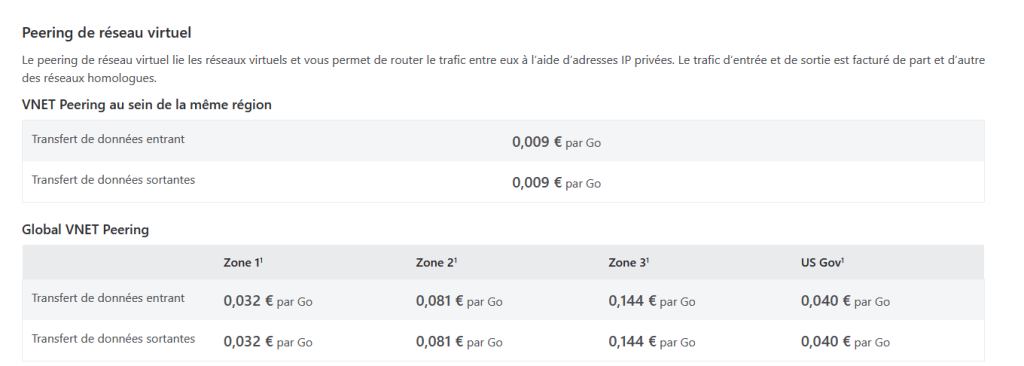
Task: Select same-region Transfert de données sortantes row label
Action: pyautogui.click(x=114, y=180)
